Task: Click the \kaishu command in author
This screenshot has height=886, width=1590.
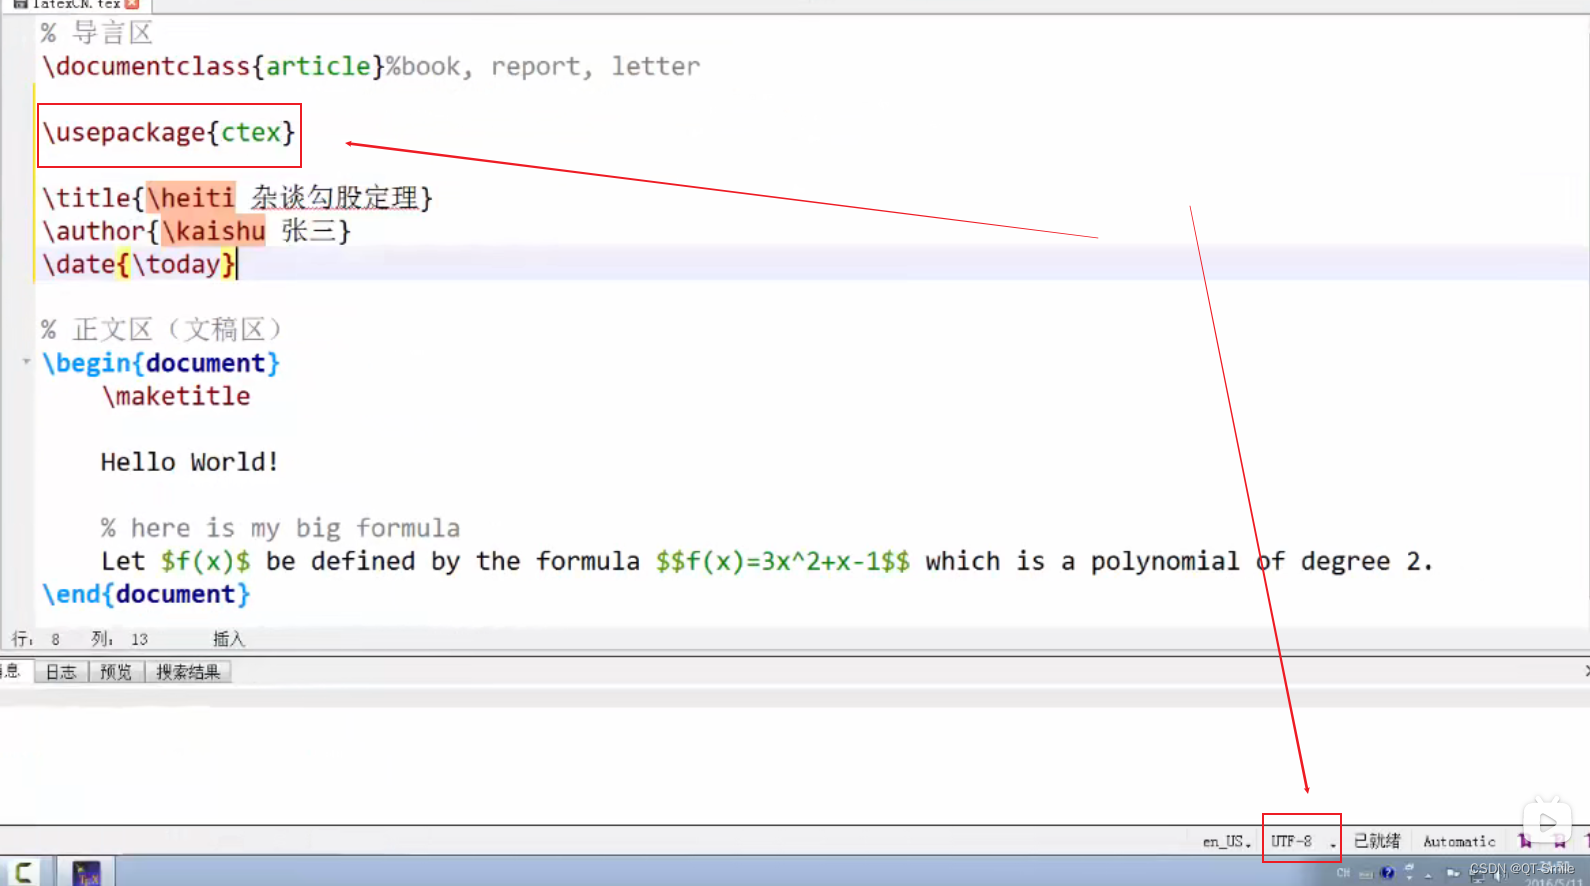Action: pos(214,231)
